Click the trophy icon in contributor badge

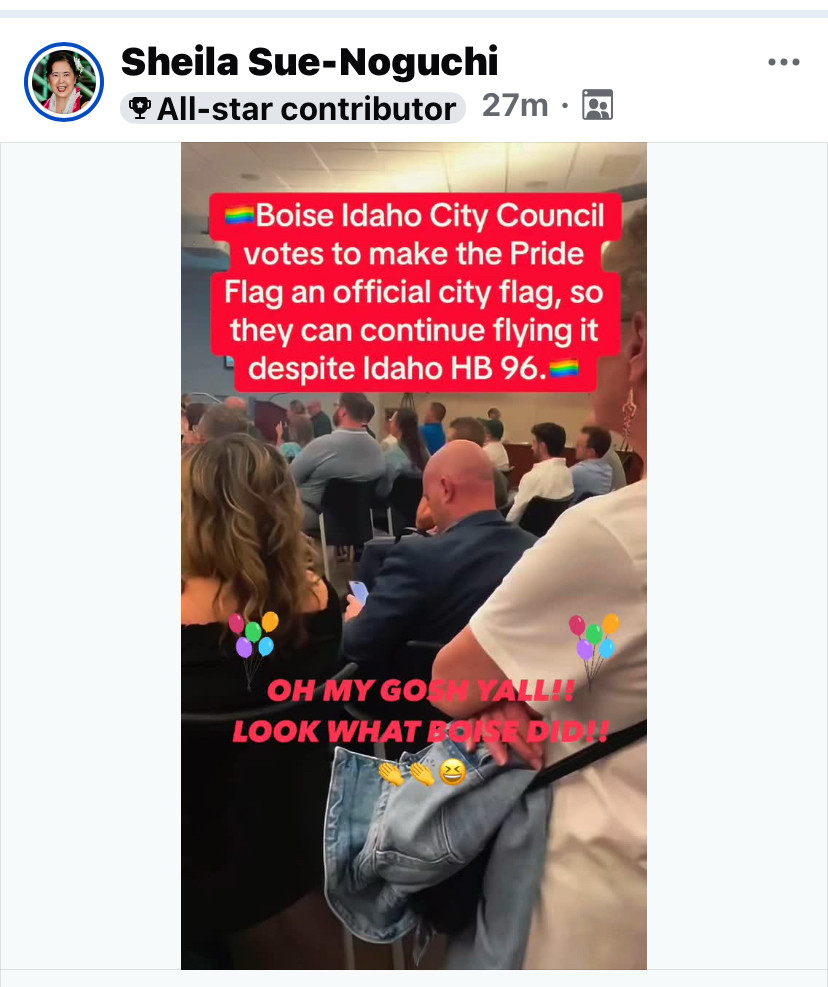point(139,108)
